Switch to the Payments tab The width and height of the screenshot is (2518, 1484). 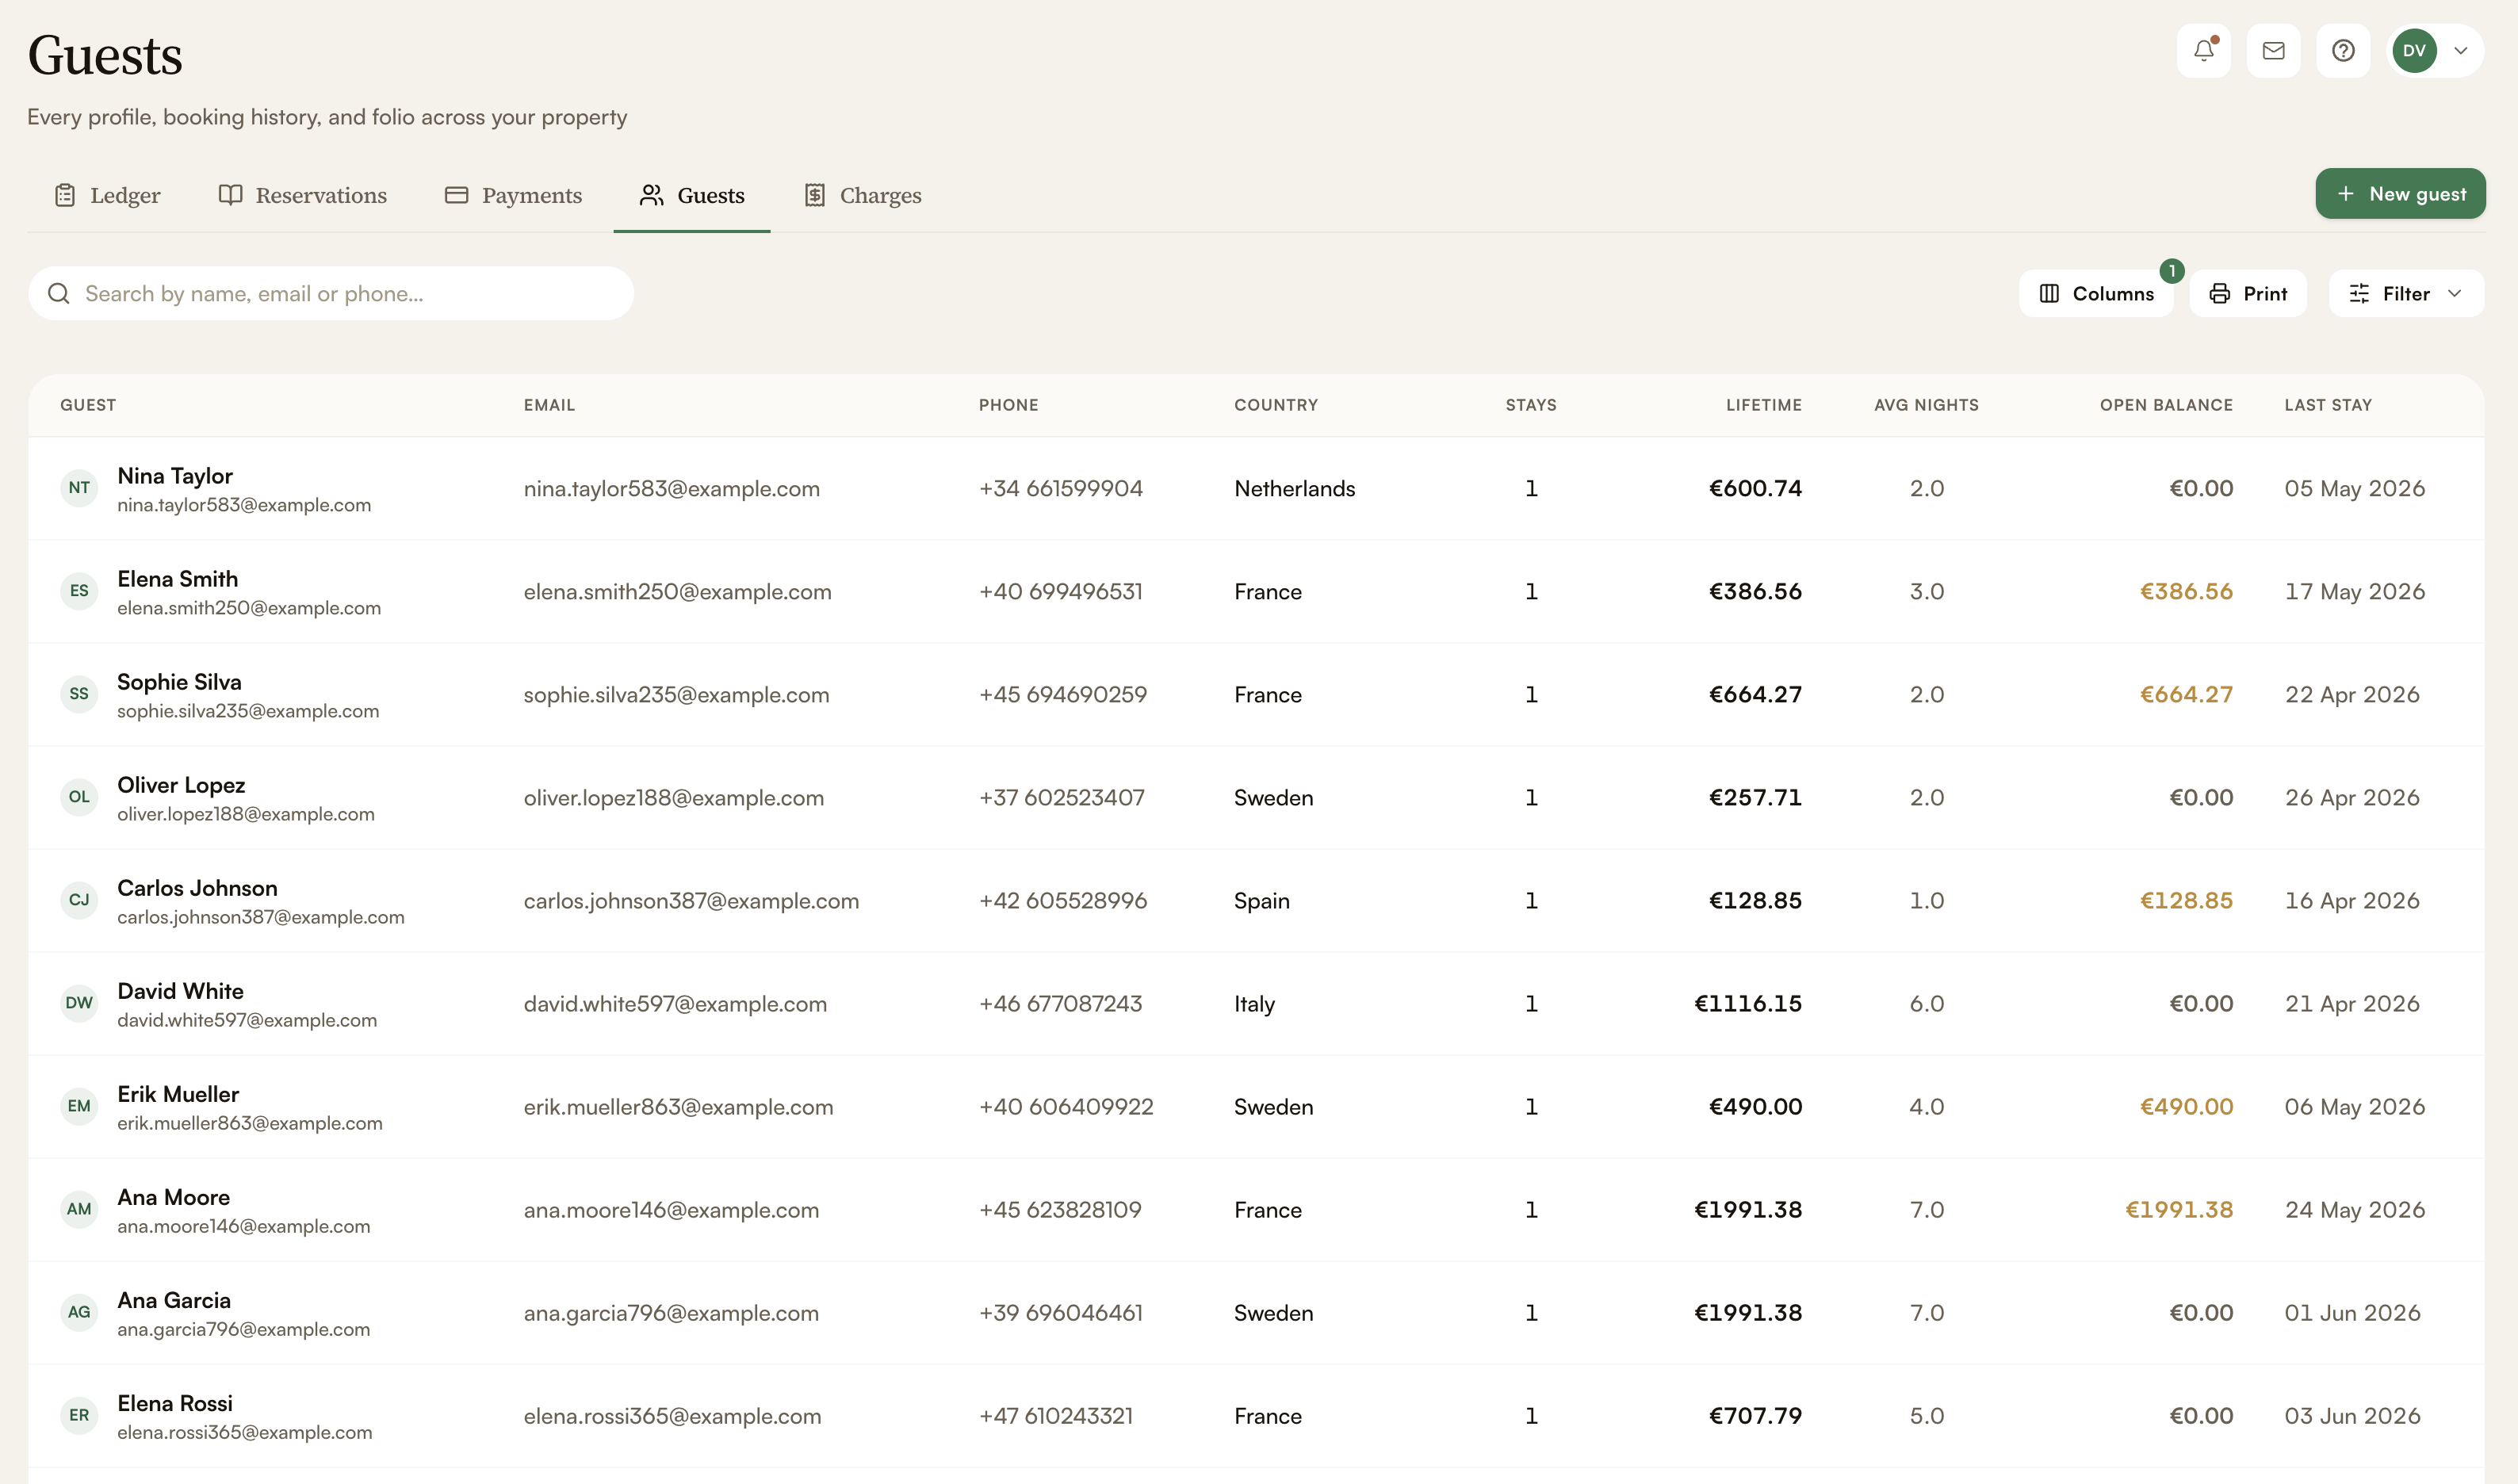513,195
